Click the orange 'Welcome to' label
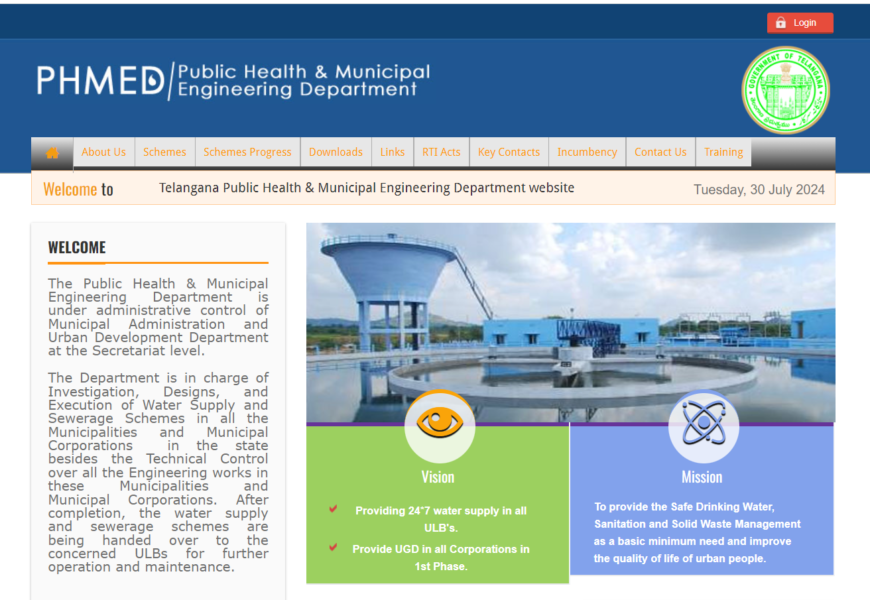Image resolution: width=870 pixels, height=600 pixels. [x=78, y=189]
